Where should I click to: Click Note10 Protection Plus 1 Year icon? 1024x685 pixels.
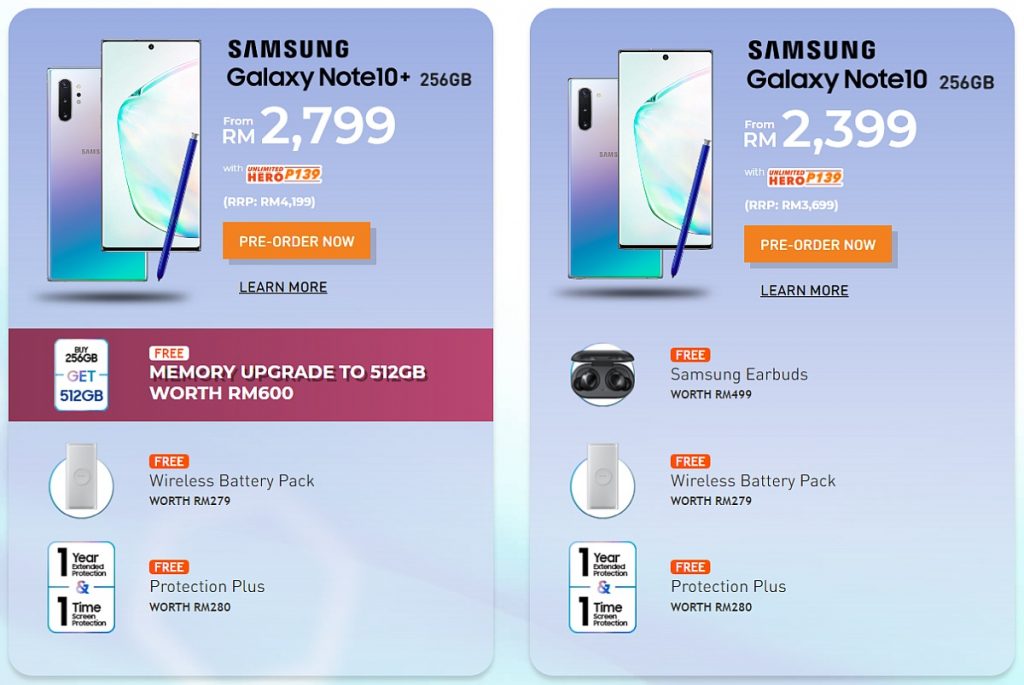[602, 586]
